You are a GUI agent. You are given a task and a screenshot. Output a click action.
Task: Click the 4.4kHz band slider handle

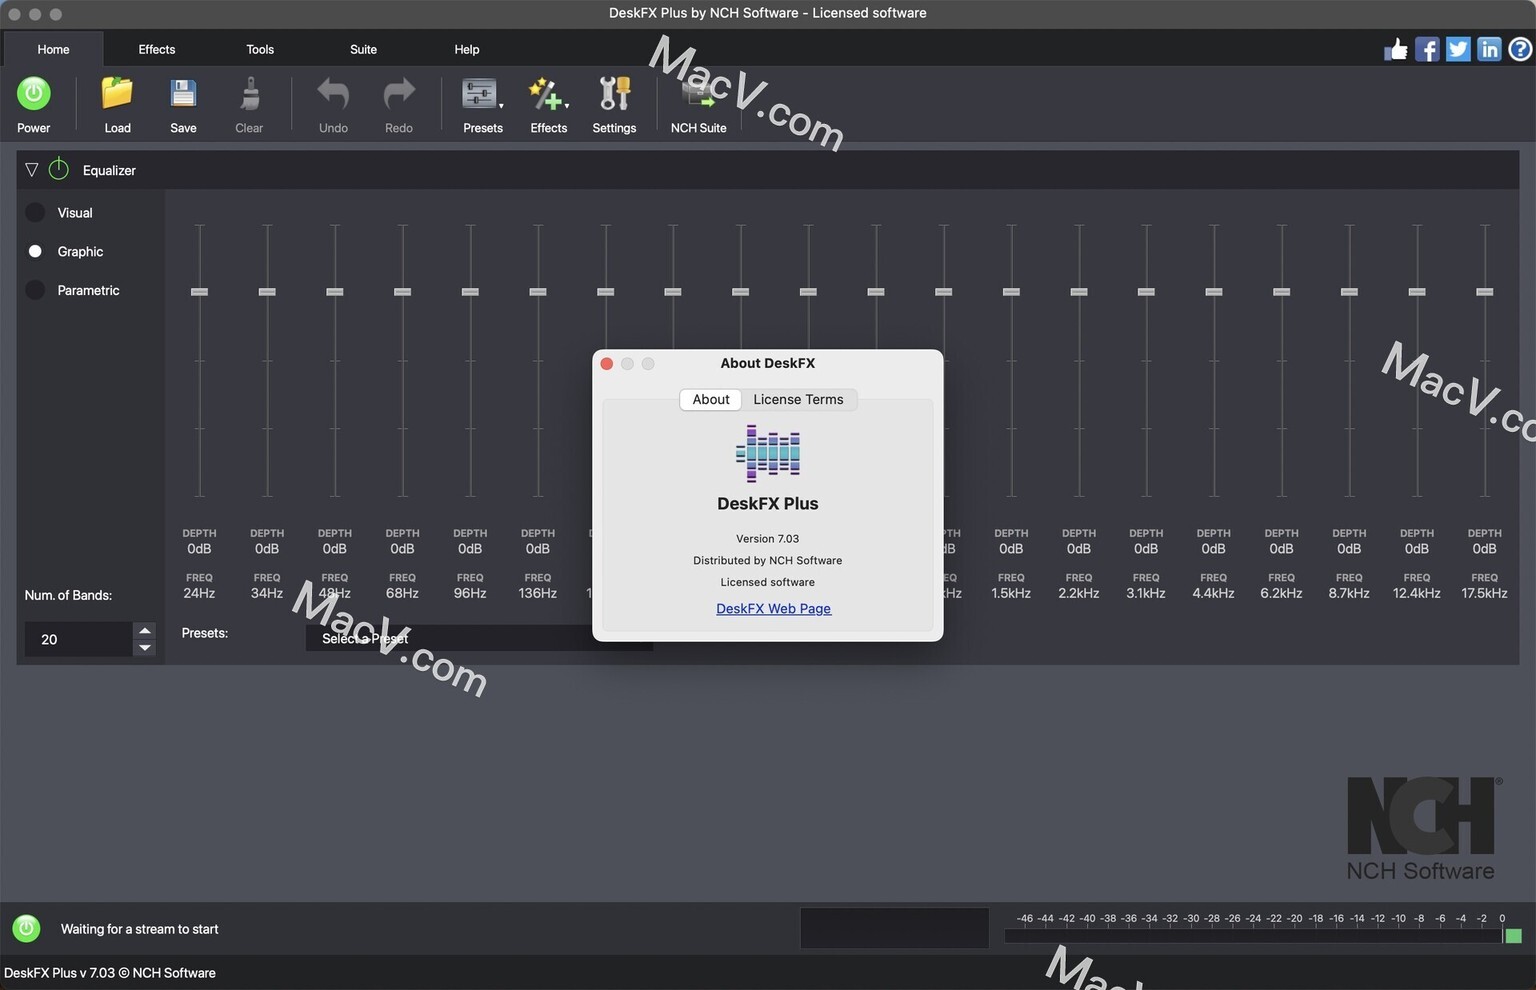coord(1214,291)
